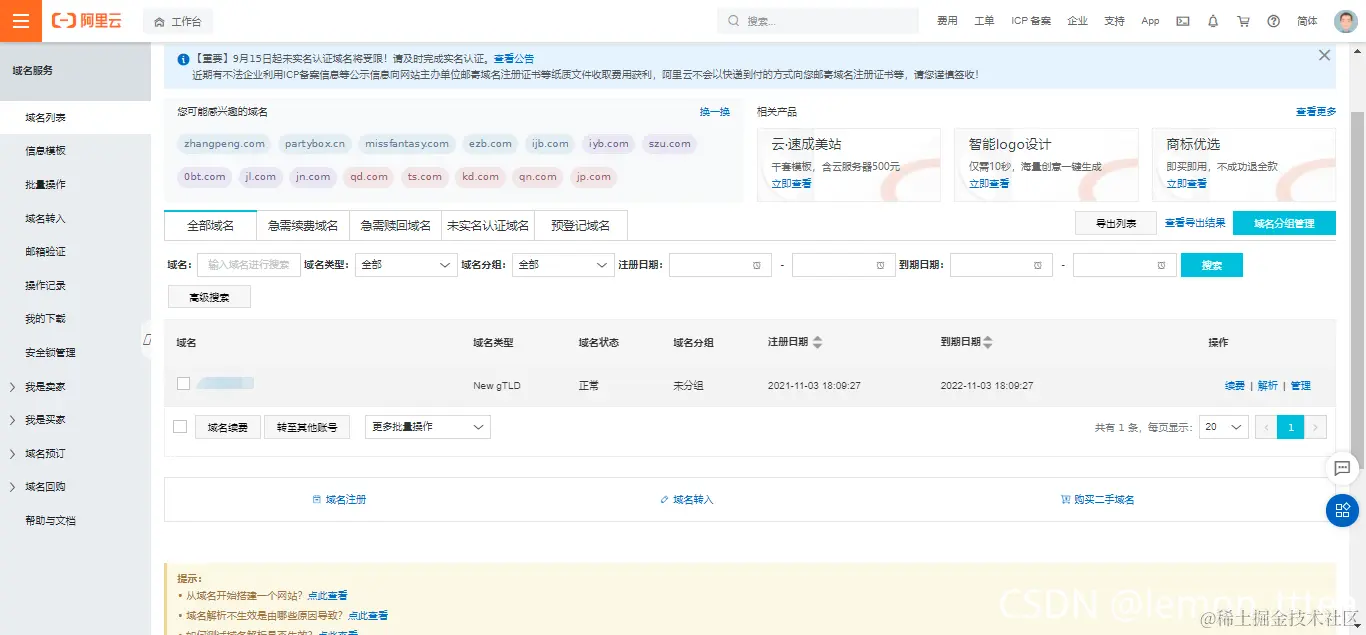The width and height of the screenshot is (1366, 635).
Task: Pick expiration start date field
Action: (1001, 265)
